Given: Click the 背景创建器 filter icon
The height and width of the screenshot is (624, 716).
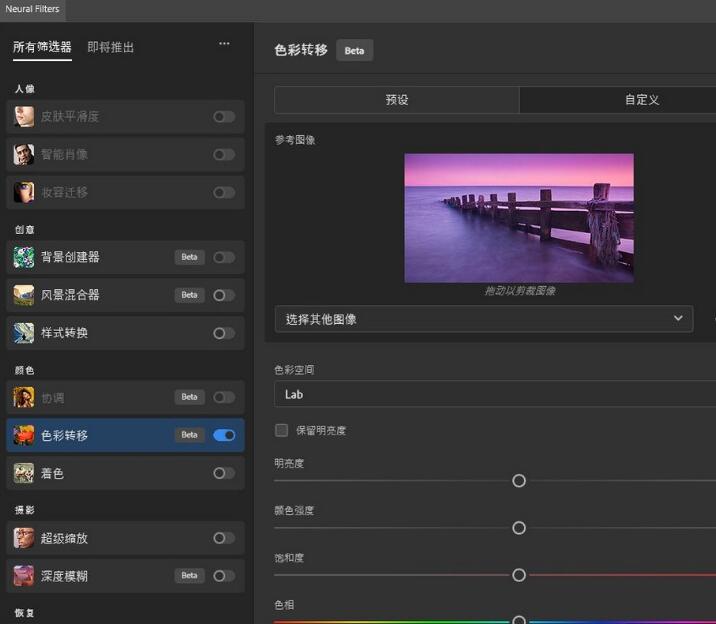Looking at the screenshot, I should coord(24,257).
